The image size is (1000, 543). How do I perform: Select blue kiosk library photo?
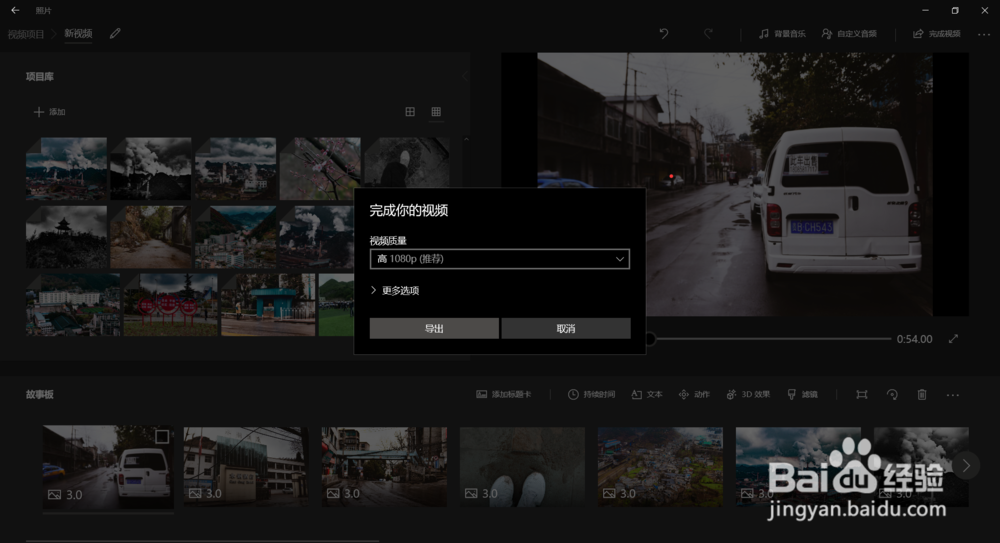(x=268, y=305)
